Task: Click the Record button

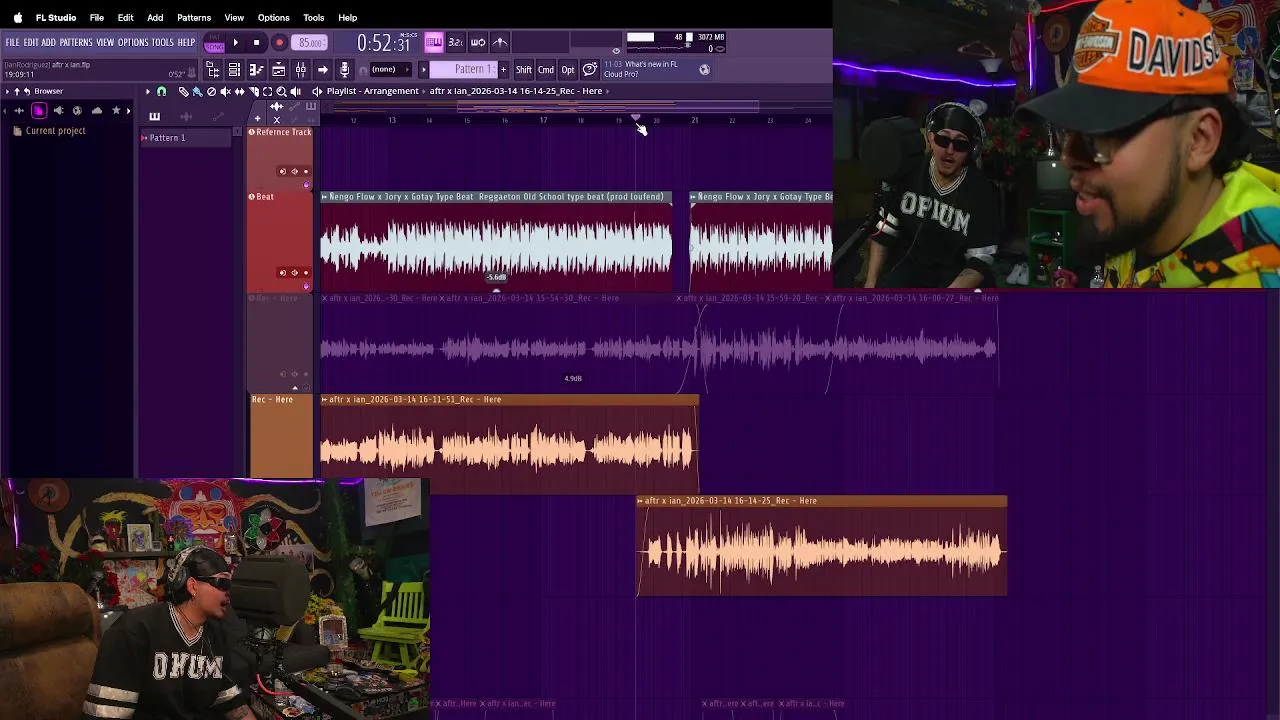Action: pyautogui.click(x=279, y=42)
